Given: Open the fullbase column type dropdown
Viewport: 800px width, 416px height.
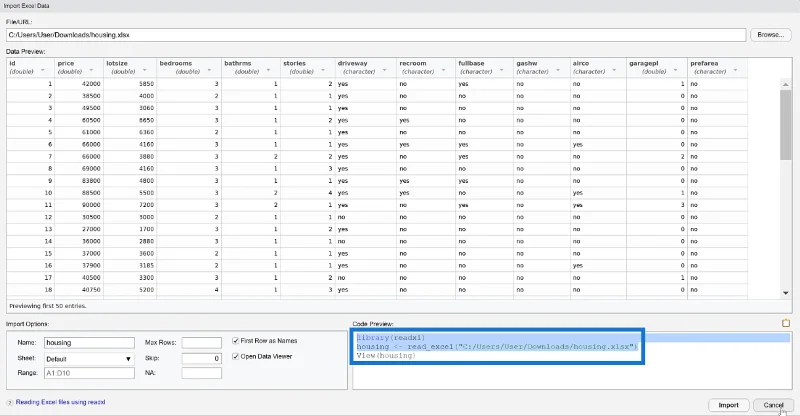Looking at the screenshot, I should [x=502, y=70].
